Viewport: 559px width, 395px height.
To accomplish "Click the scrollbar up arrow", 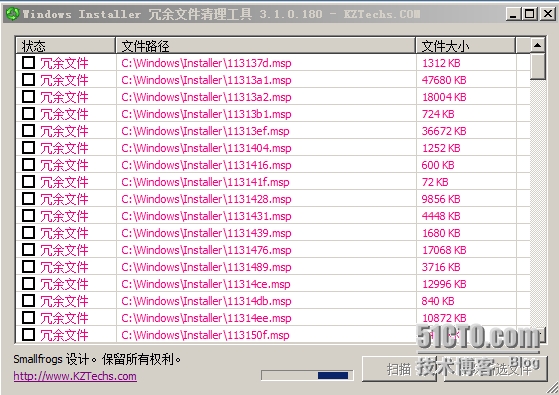I will pyautogui.click(x=537, y=45).
